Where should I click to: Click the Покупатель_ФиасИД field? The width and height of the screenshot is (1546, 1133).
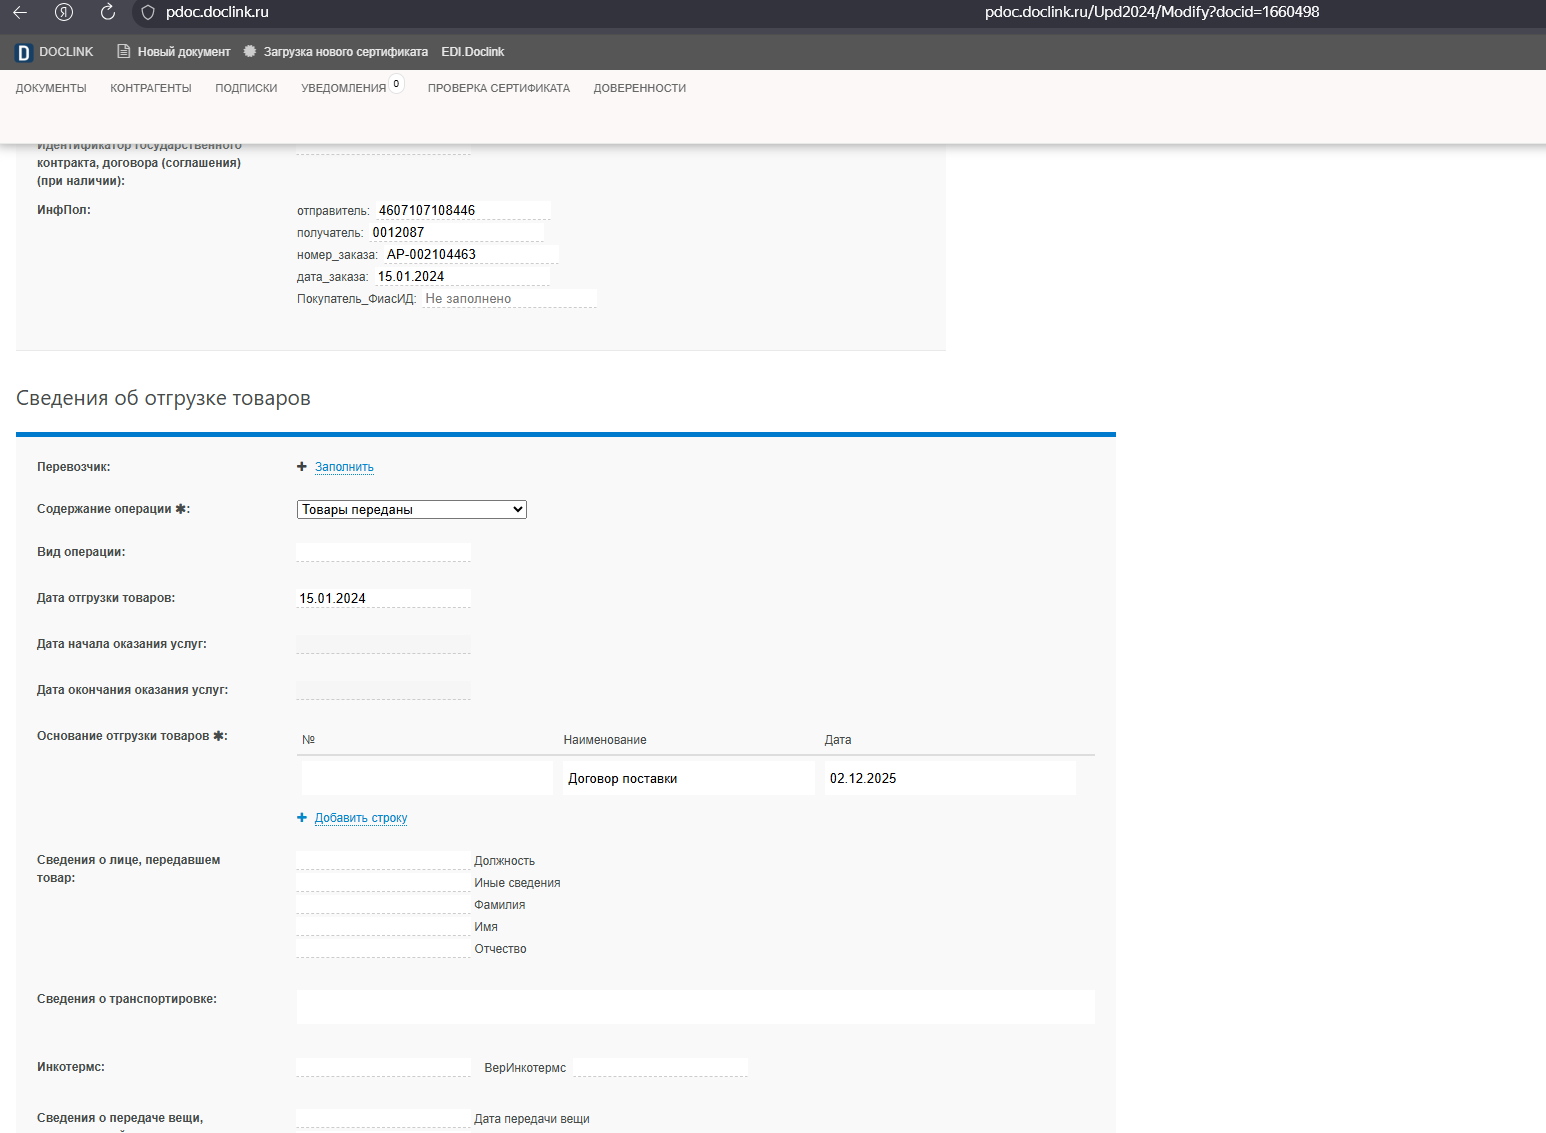(510, 298)
